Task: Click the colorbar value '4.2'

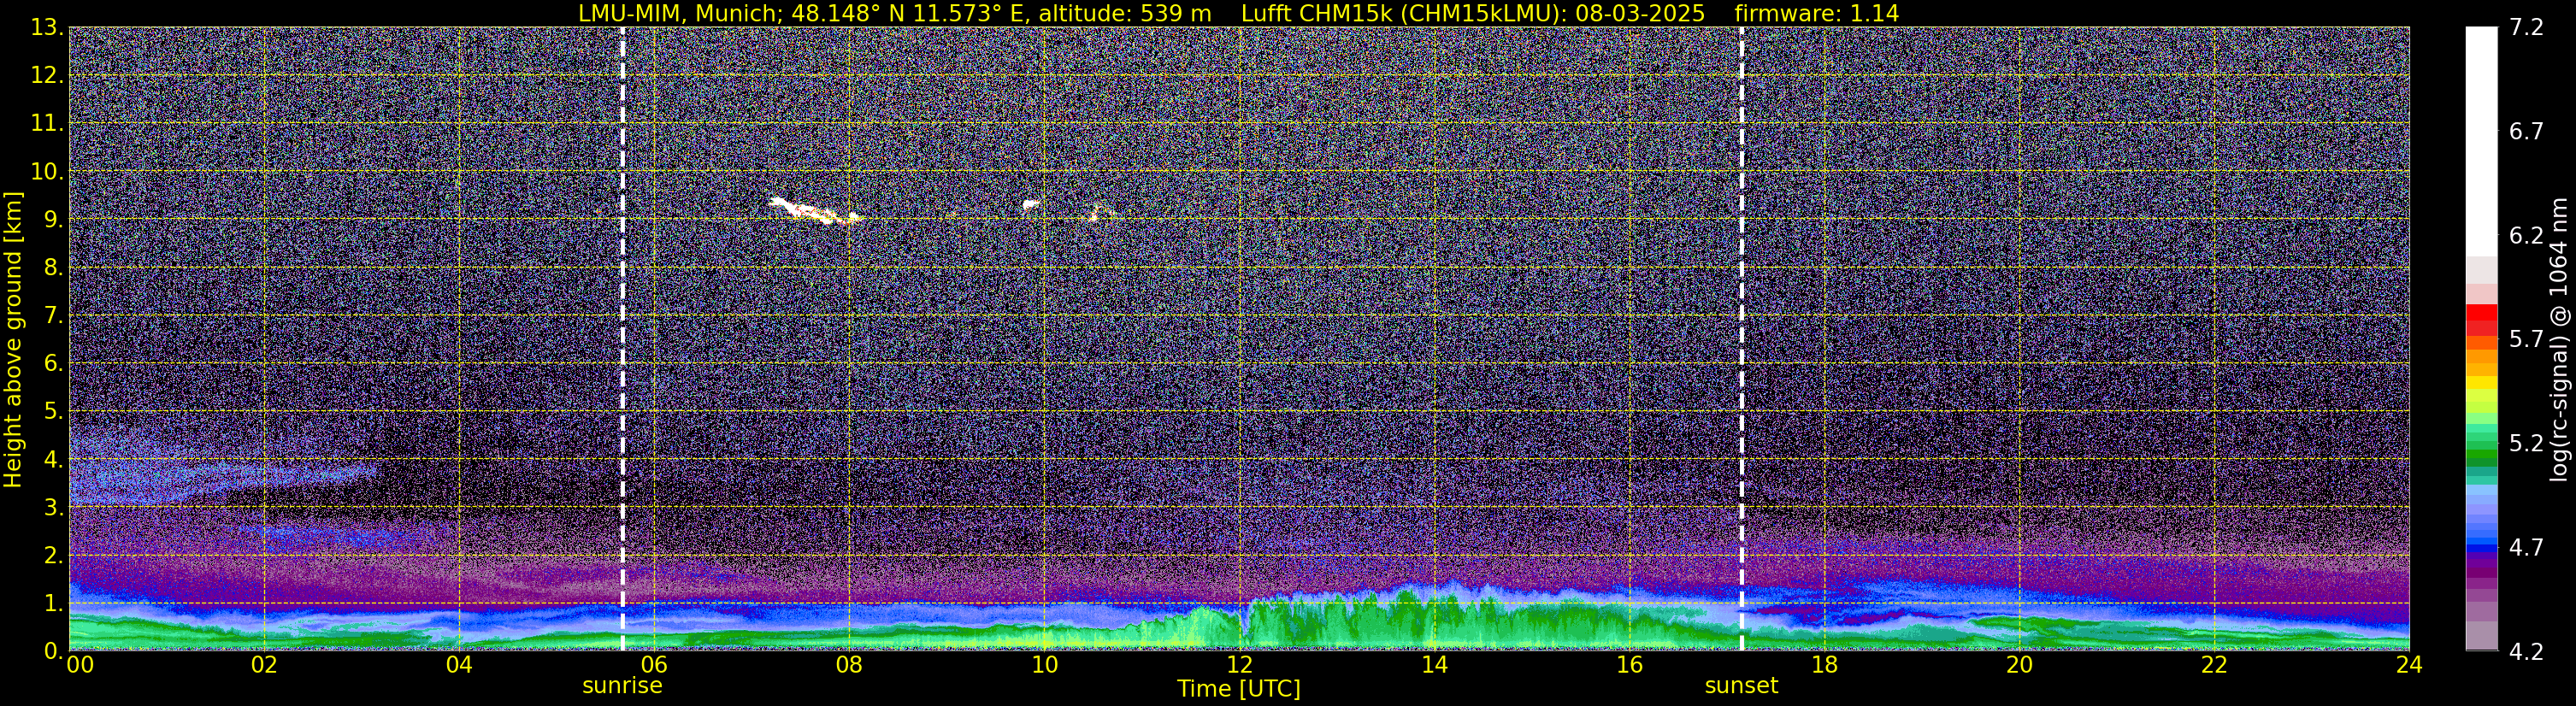Action: [x=2526, y=652]
